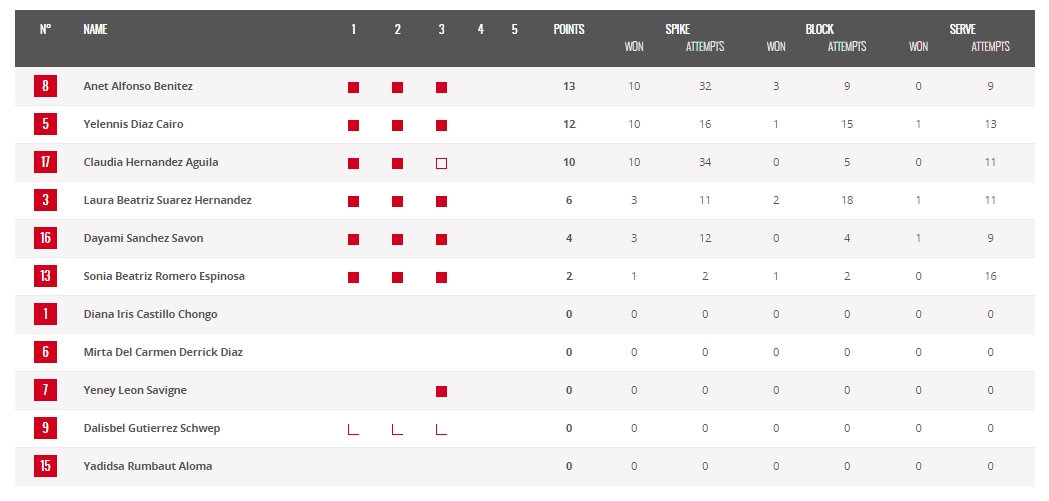Click Claudia Hernandez Aguila's hollow set 3 square
Screen dimensions: 1049x501
[441, 163]
